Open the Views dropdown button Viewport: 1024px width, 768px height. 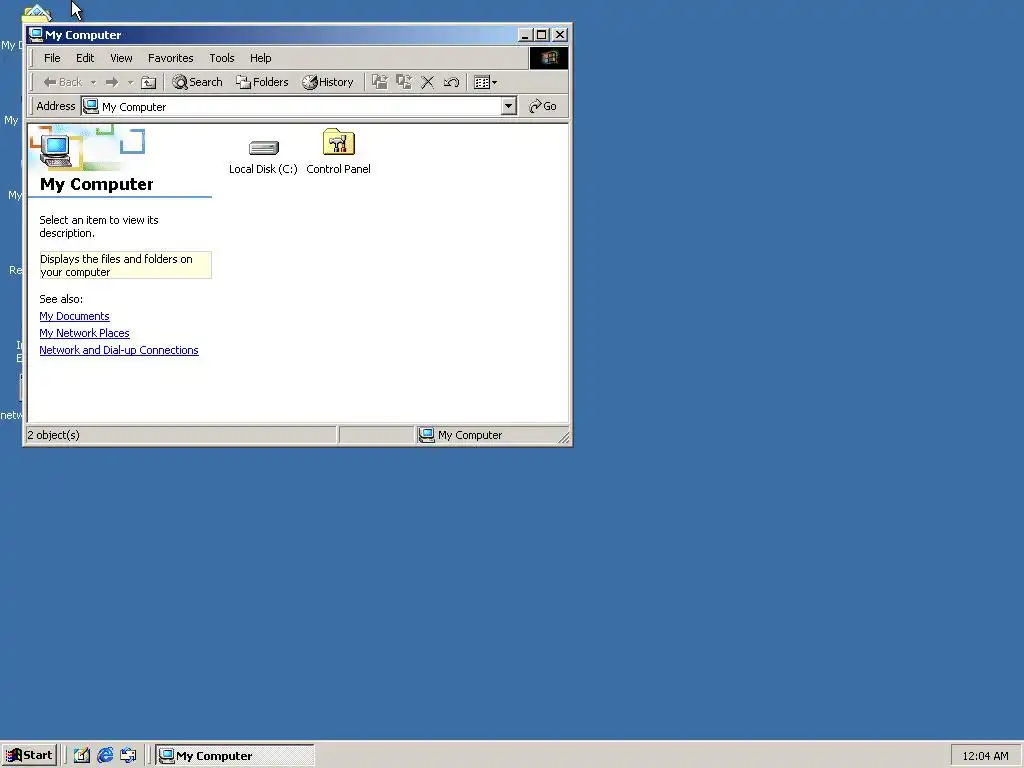tap(485, 82)
